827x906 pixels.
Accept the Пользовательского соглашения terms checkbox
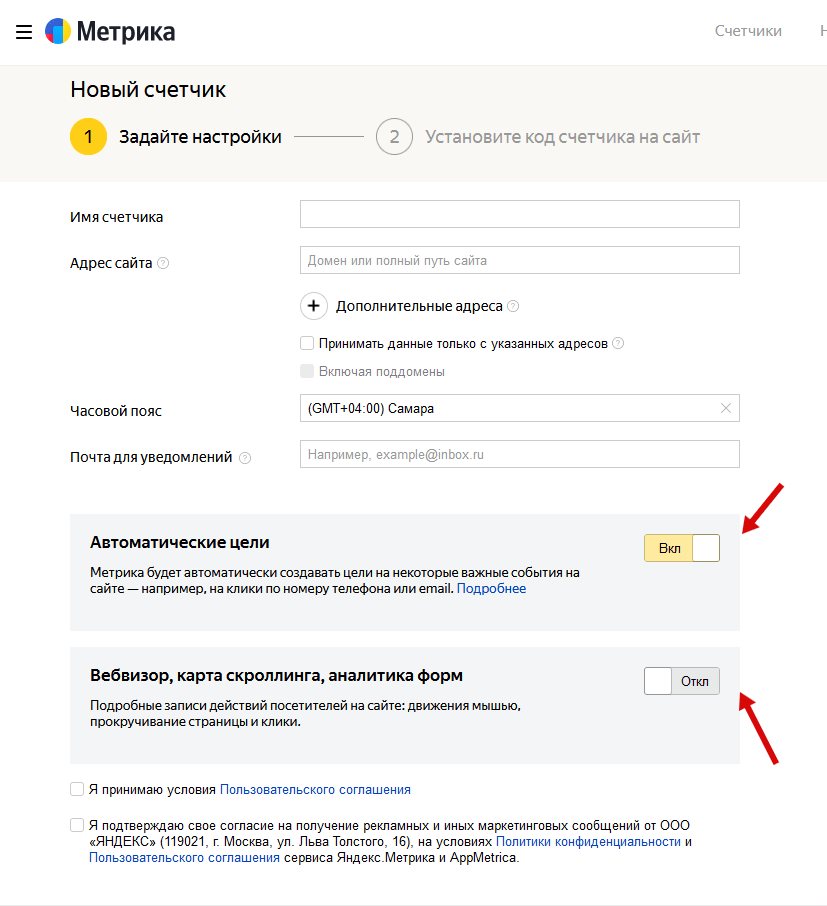click(77, 789)
